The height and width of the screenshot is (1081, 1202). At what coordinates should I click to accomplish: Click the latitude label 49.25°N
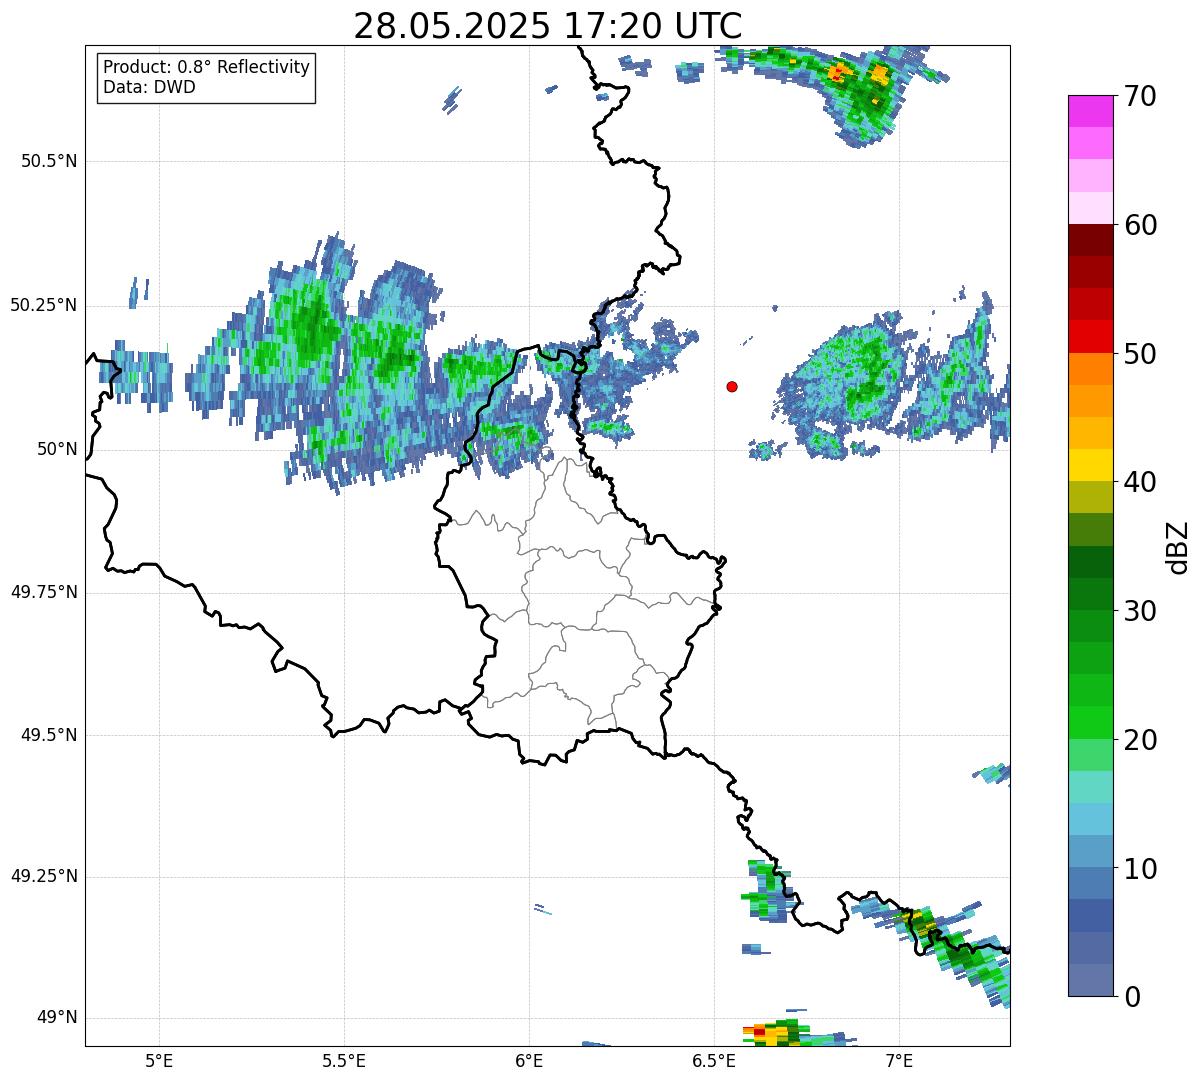click(x=44, y=876)
